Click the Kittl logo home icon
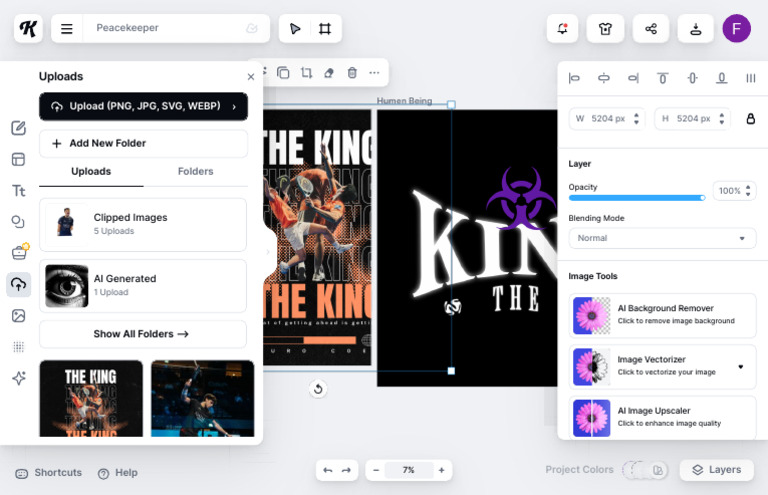Screen dimensions: 768x495 [28, 28]
